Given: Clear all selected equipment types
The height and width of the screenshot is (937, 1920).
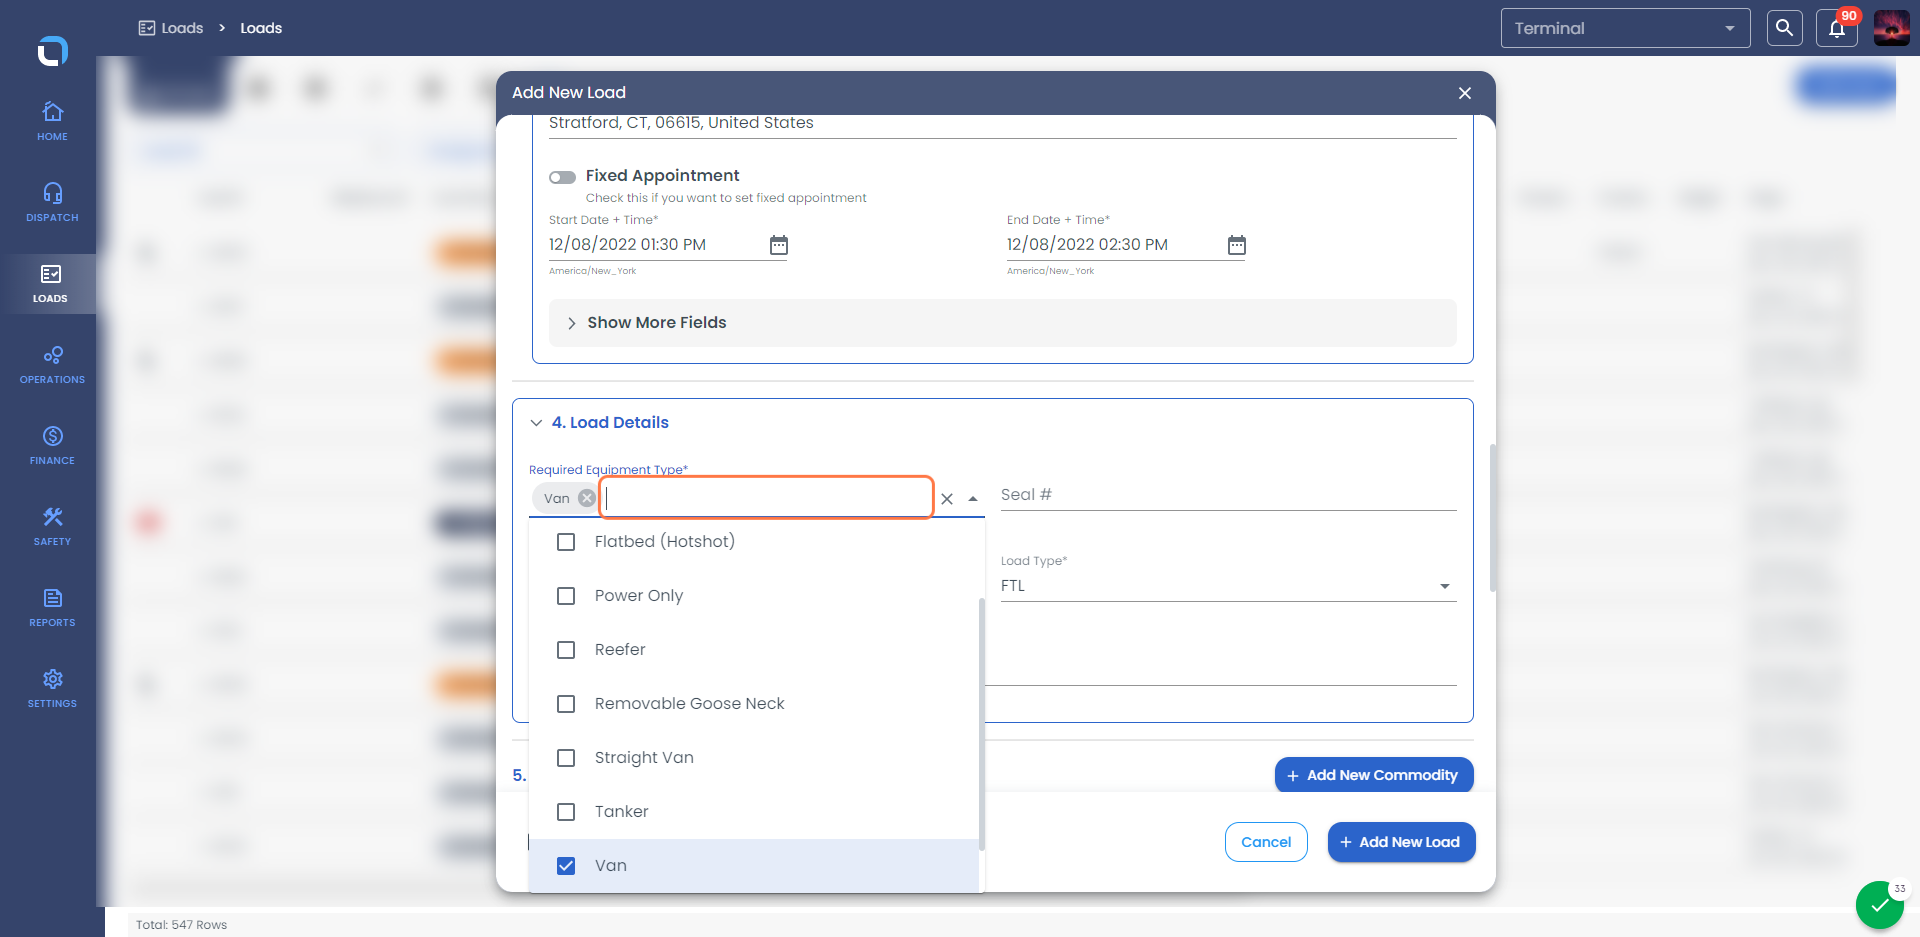Looking at the screenshot, I should coord(947,498).
